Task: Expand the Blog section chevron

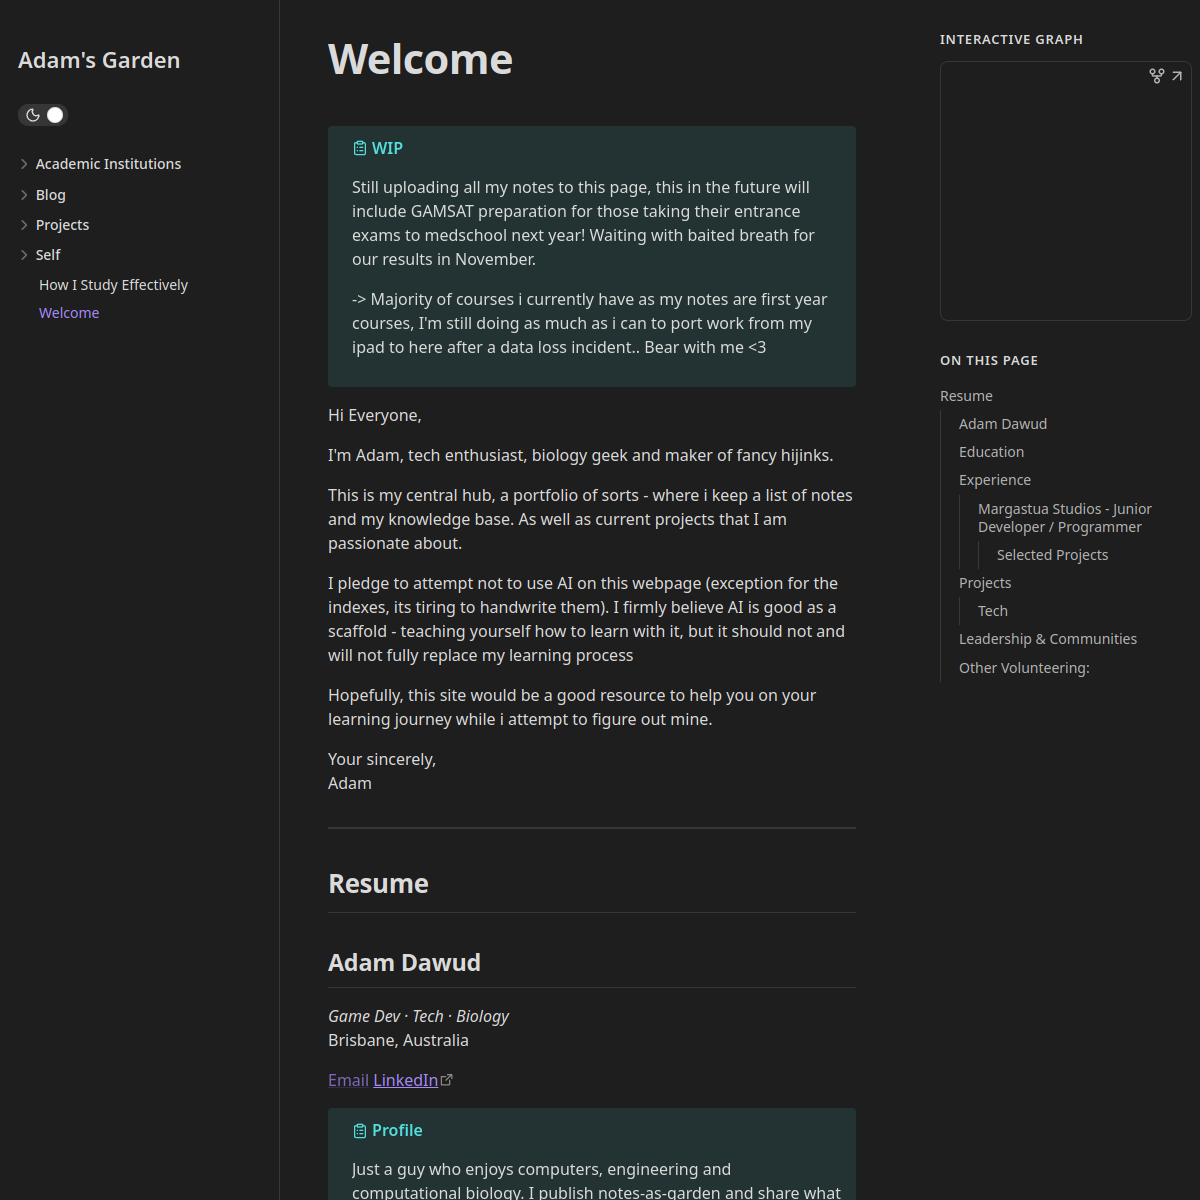Action: click(22, 195)
